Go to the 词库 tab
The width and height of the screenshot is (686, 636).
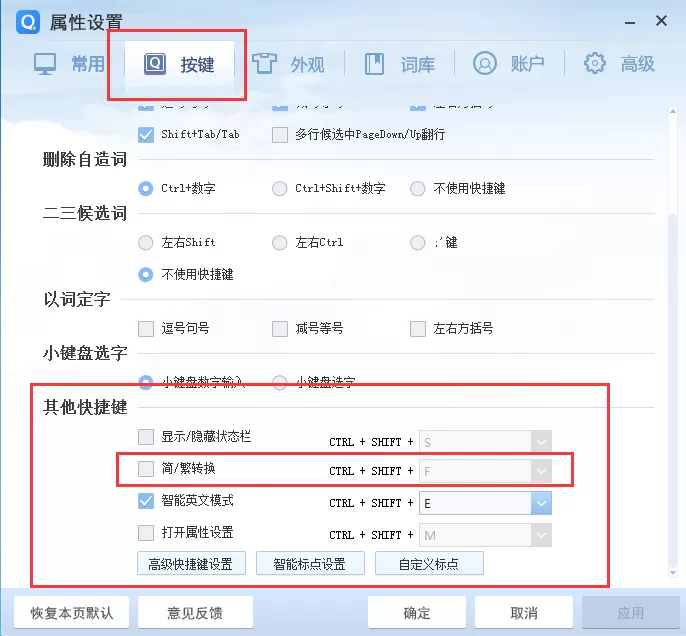pyautogui.click(x=399, y=64)
